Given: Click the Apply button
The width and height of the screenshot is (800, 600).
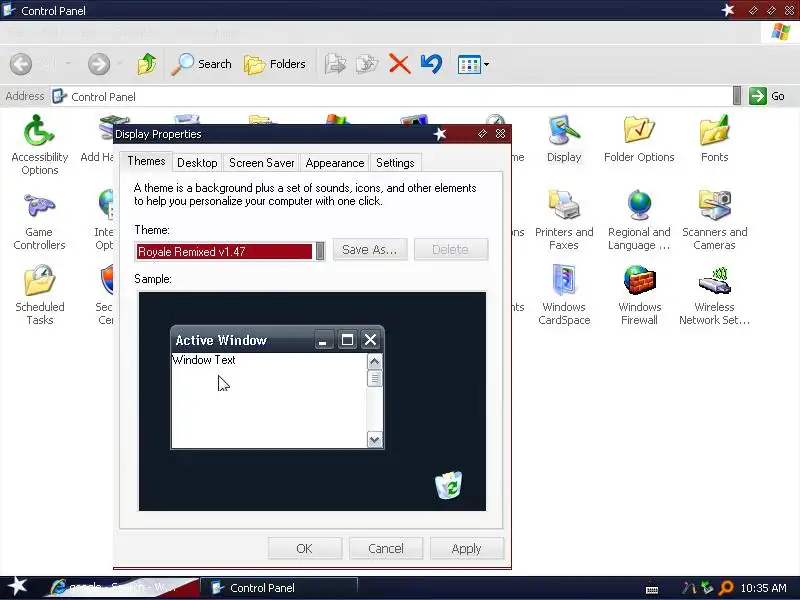Looking at the screenshot, I should (x=467, y=548).
